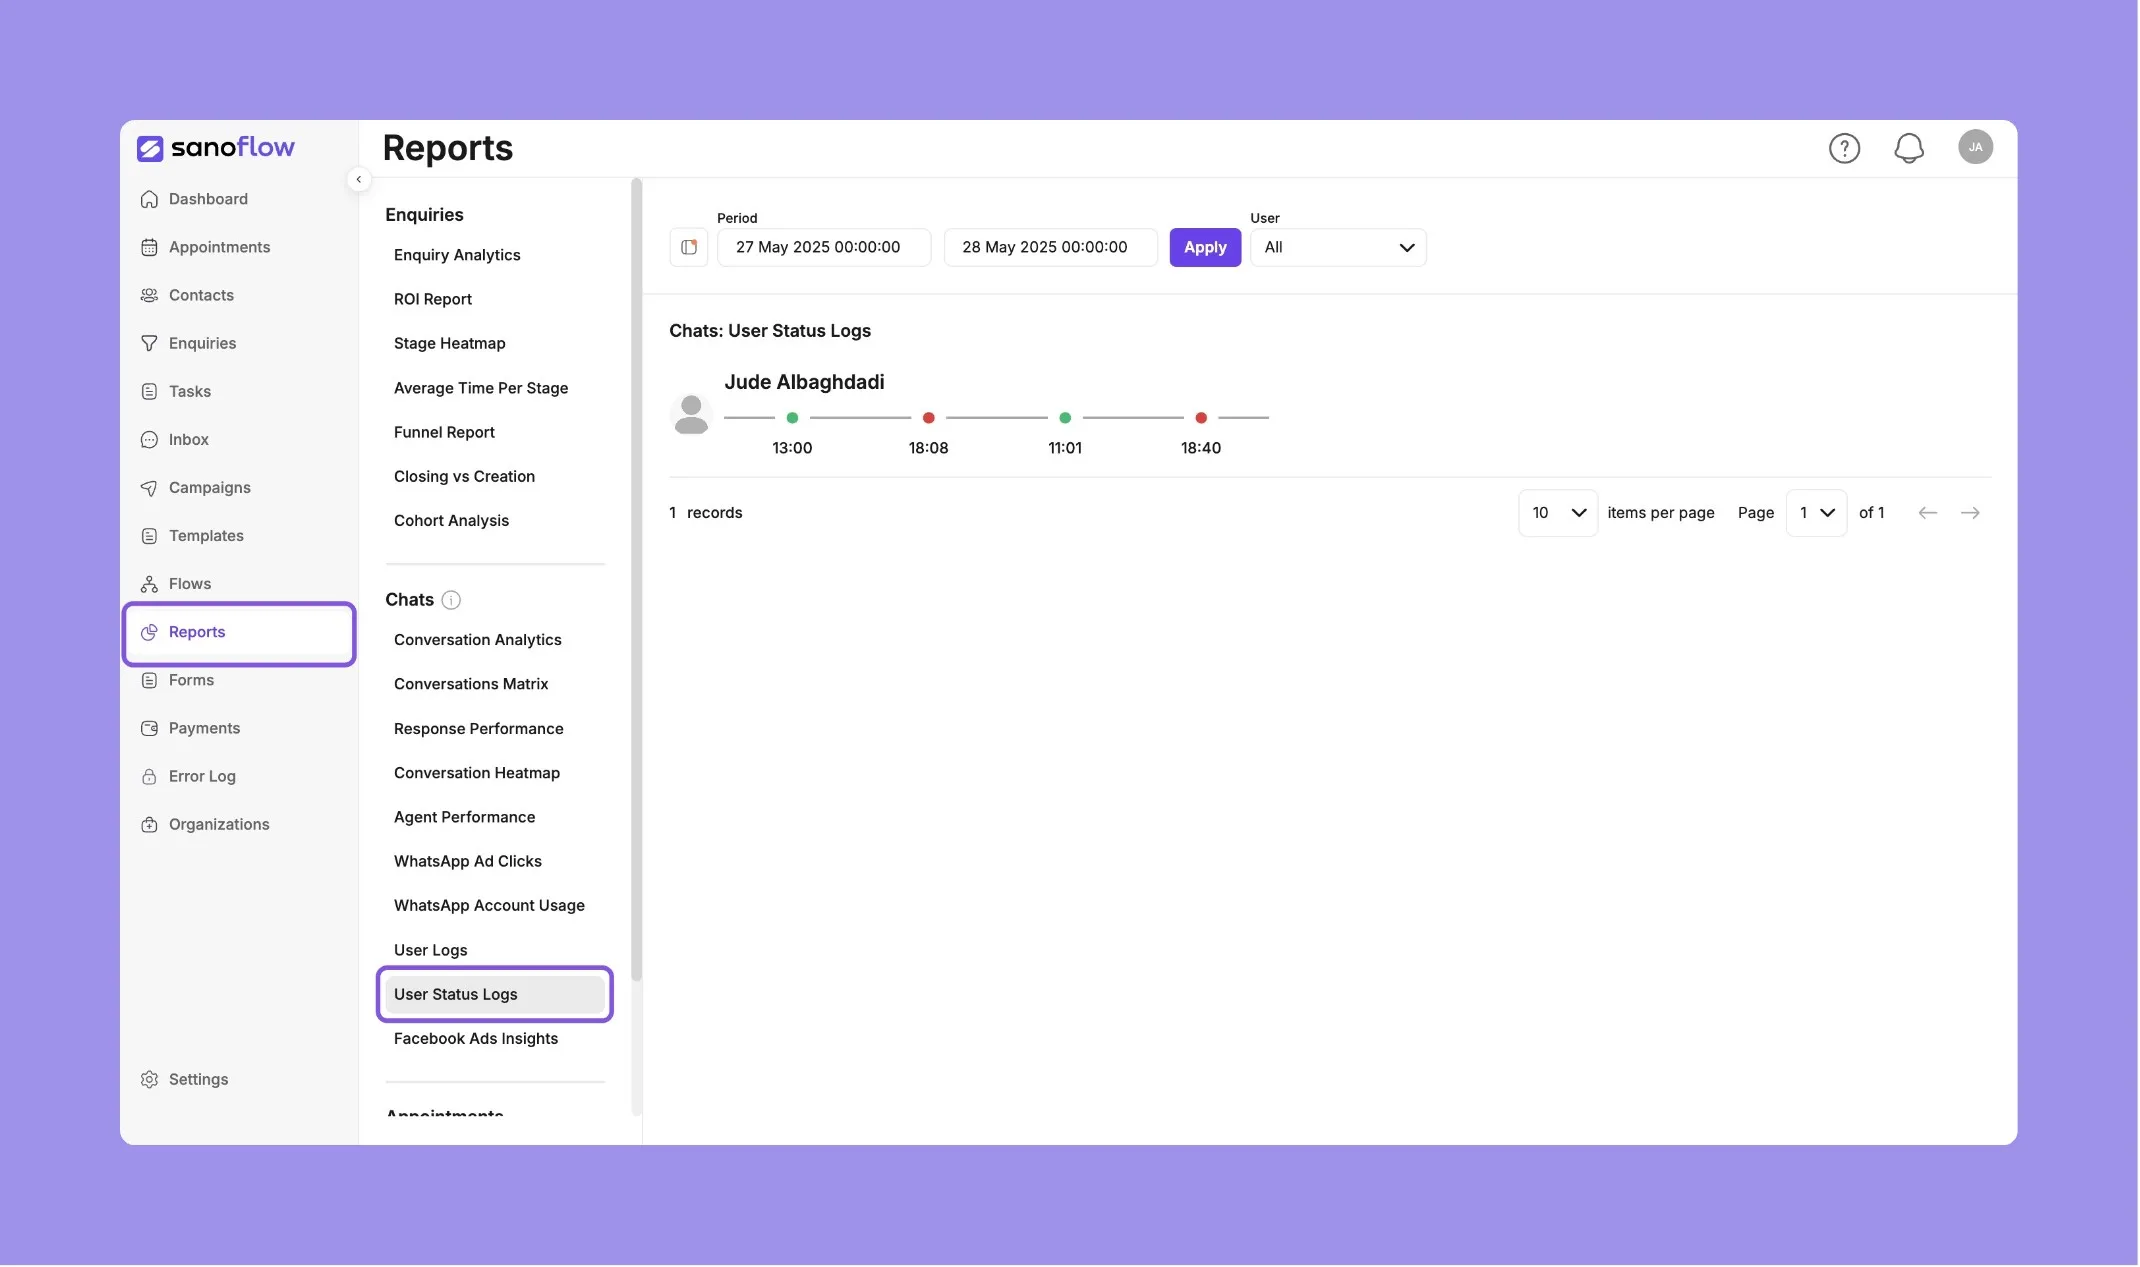Open WhatsApp Account Usage report
Image resolution: width=2140 pixels, height=1267 pixels.
[x=489, y=906]
